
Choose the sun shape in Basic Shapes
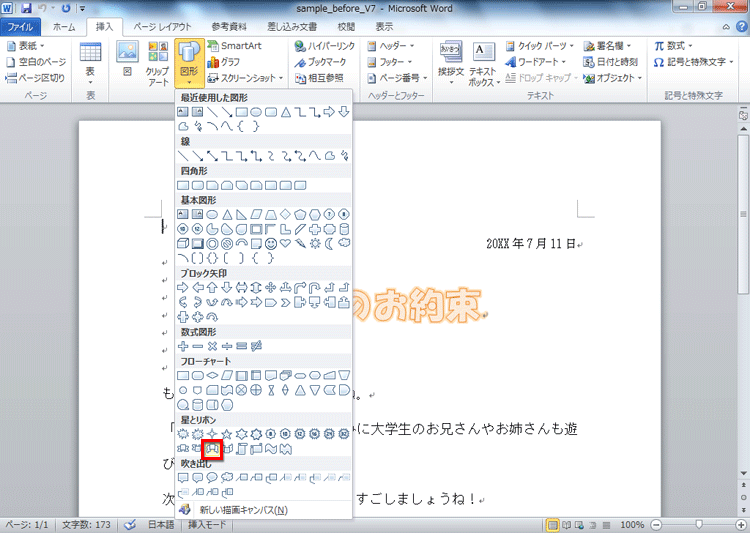(x=315, y=244)
